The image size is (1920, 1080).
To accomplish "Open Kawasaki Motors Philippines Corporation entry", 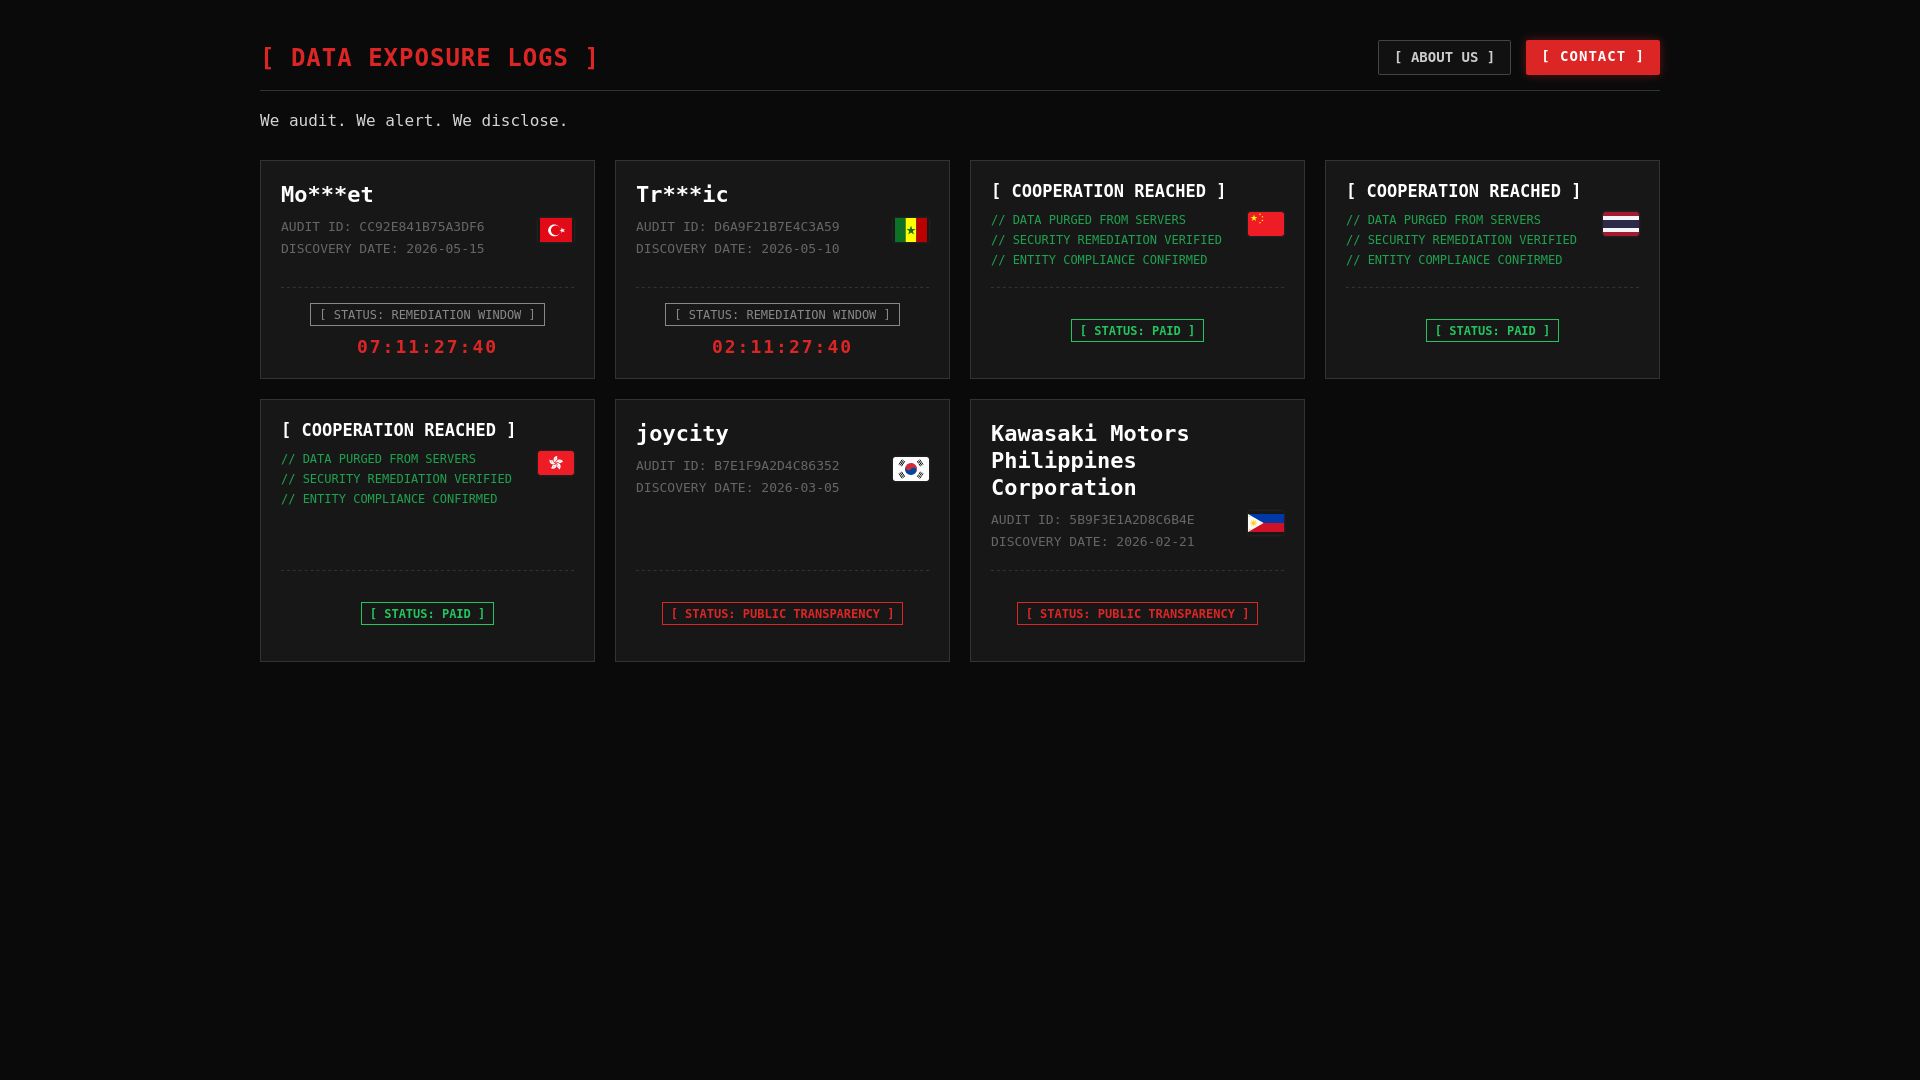I will pos(1090,460).
